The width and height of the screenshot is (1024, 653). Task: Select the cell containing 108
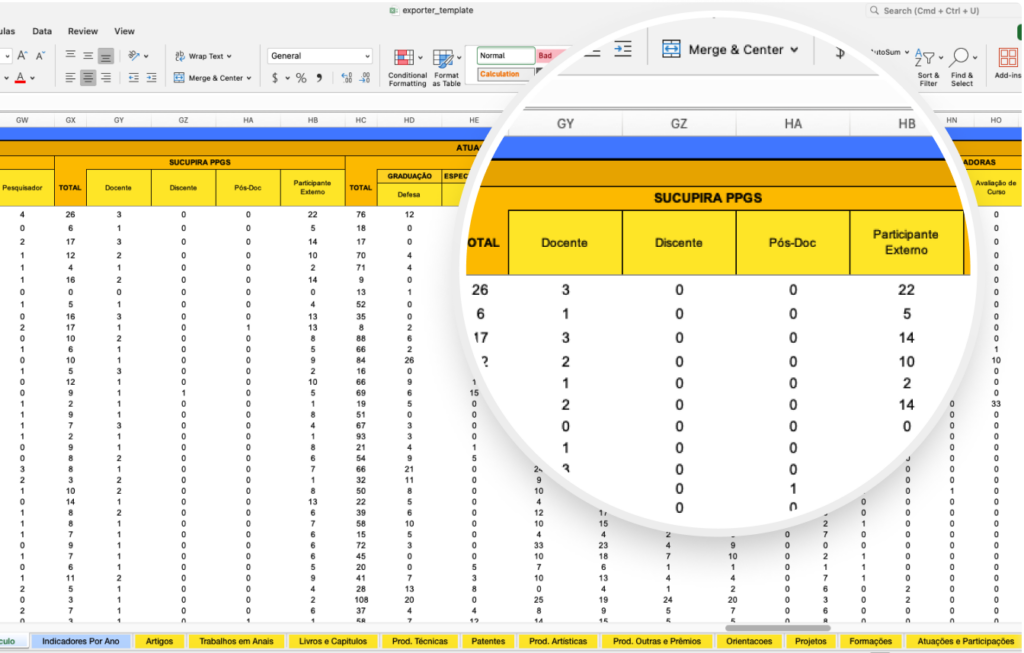click(x=360, y=599)
